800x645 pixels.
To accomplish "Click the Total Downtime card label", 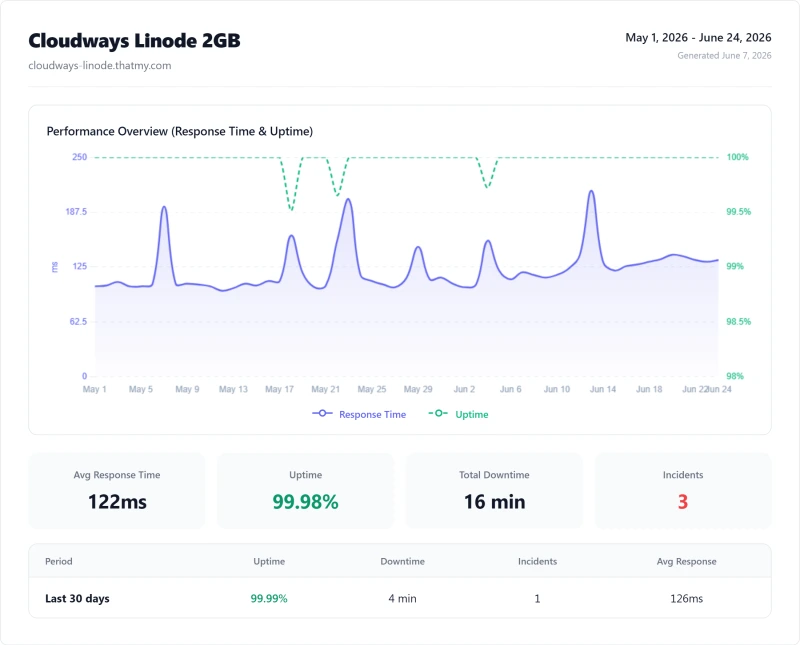I will (494, 475).
